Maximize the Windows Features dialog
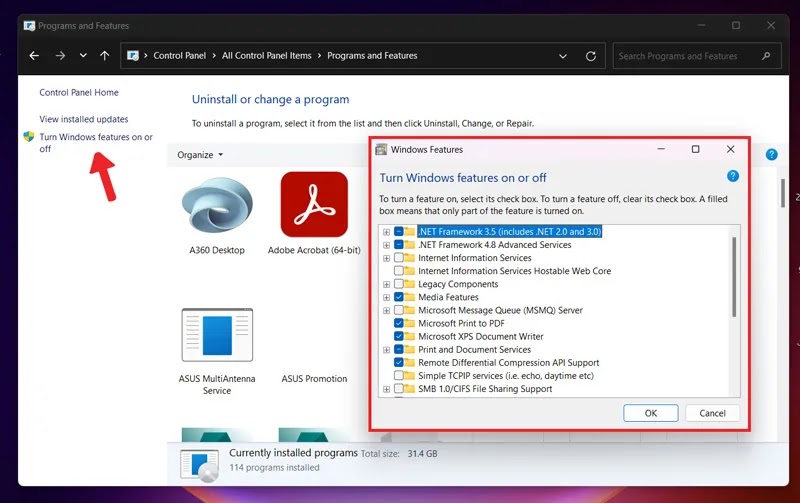 [695, 149]
